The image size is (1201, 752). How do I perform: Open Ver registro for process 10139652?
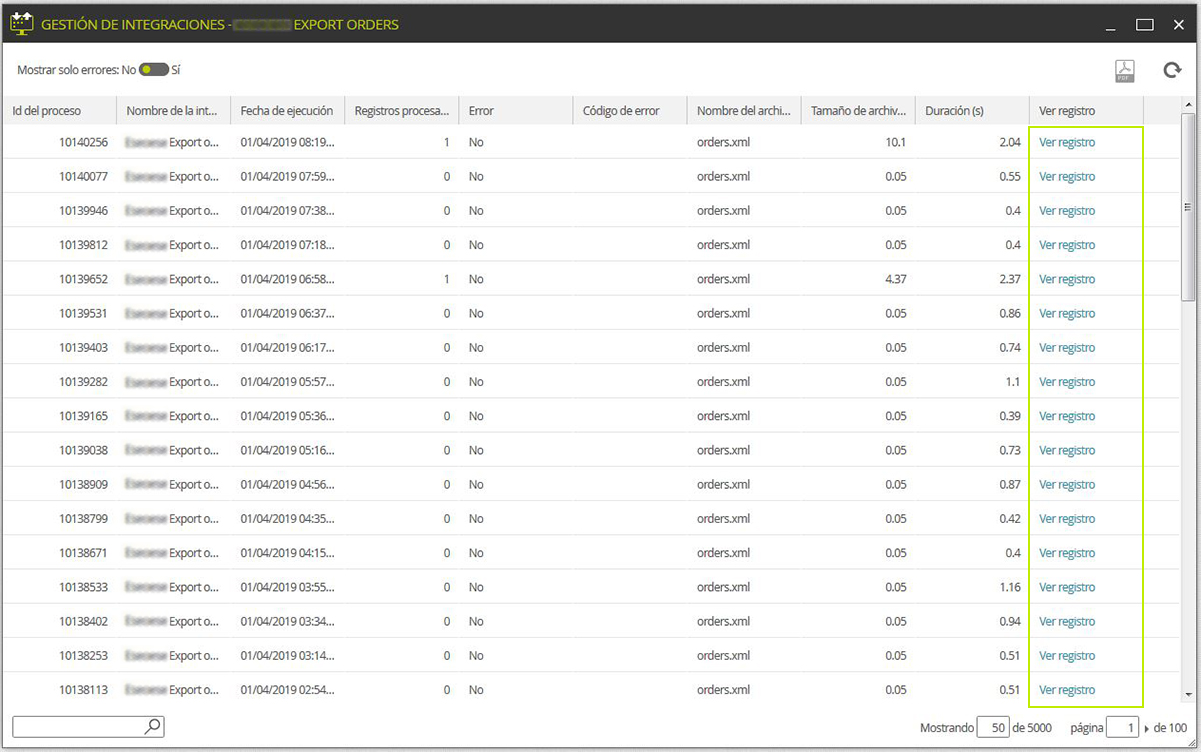(1067, 279)
